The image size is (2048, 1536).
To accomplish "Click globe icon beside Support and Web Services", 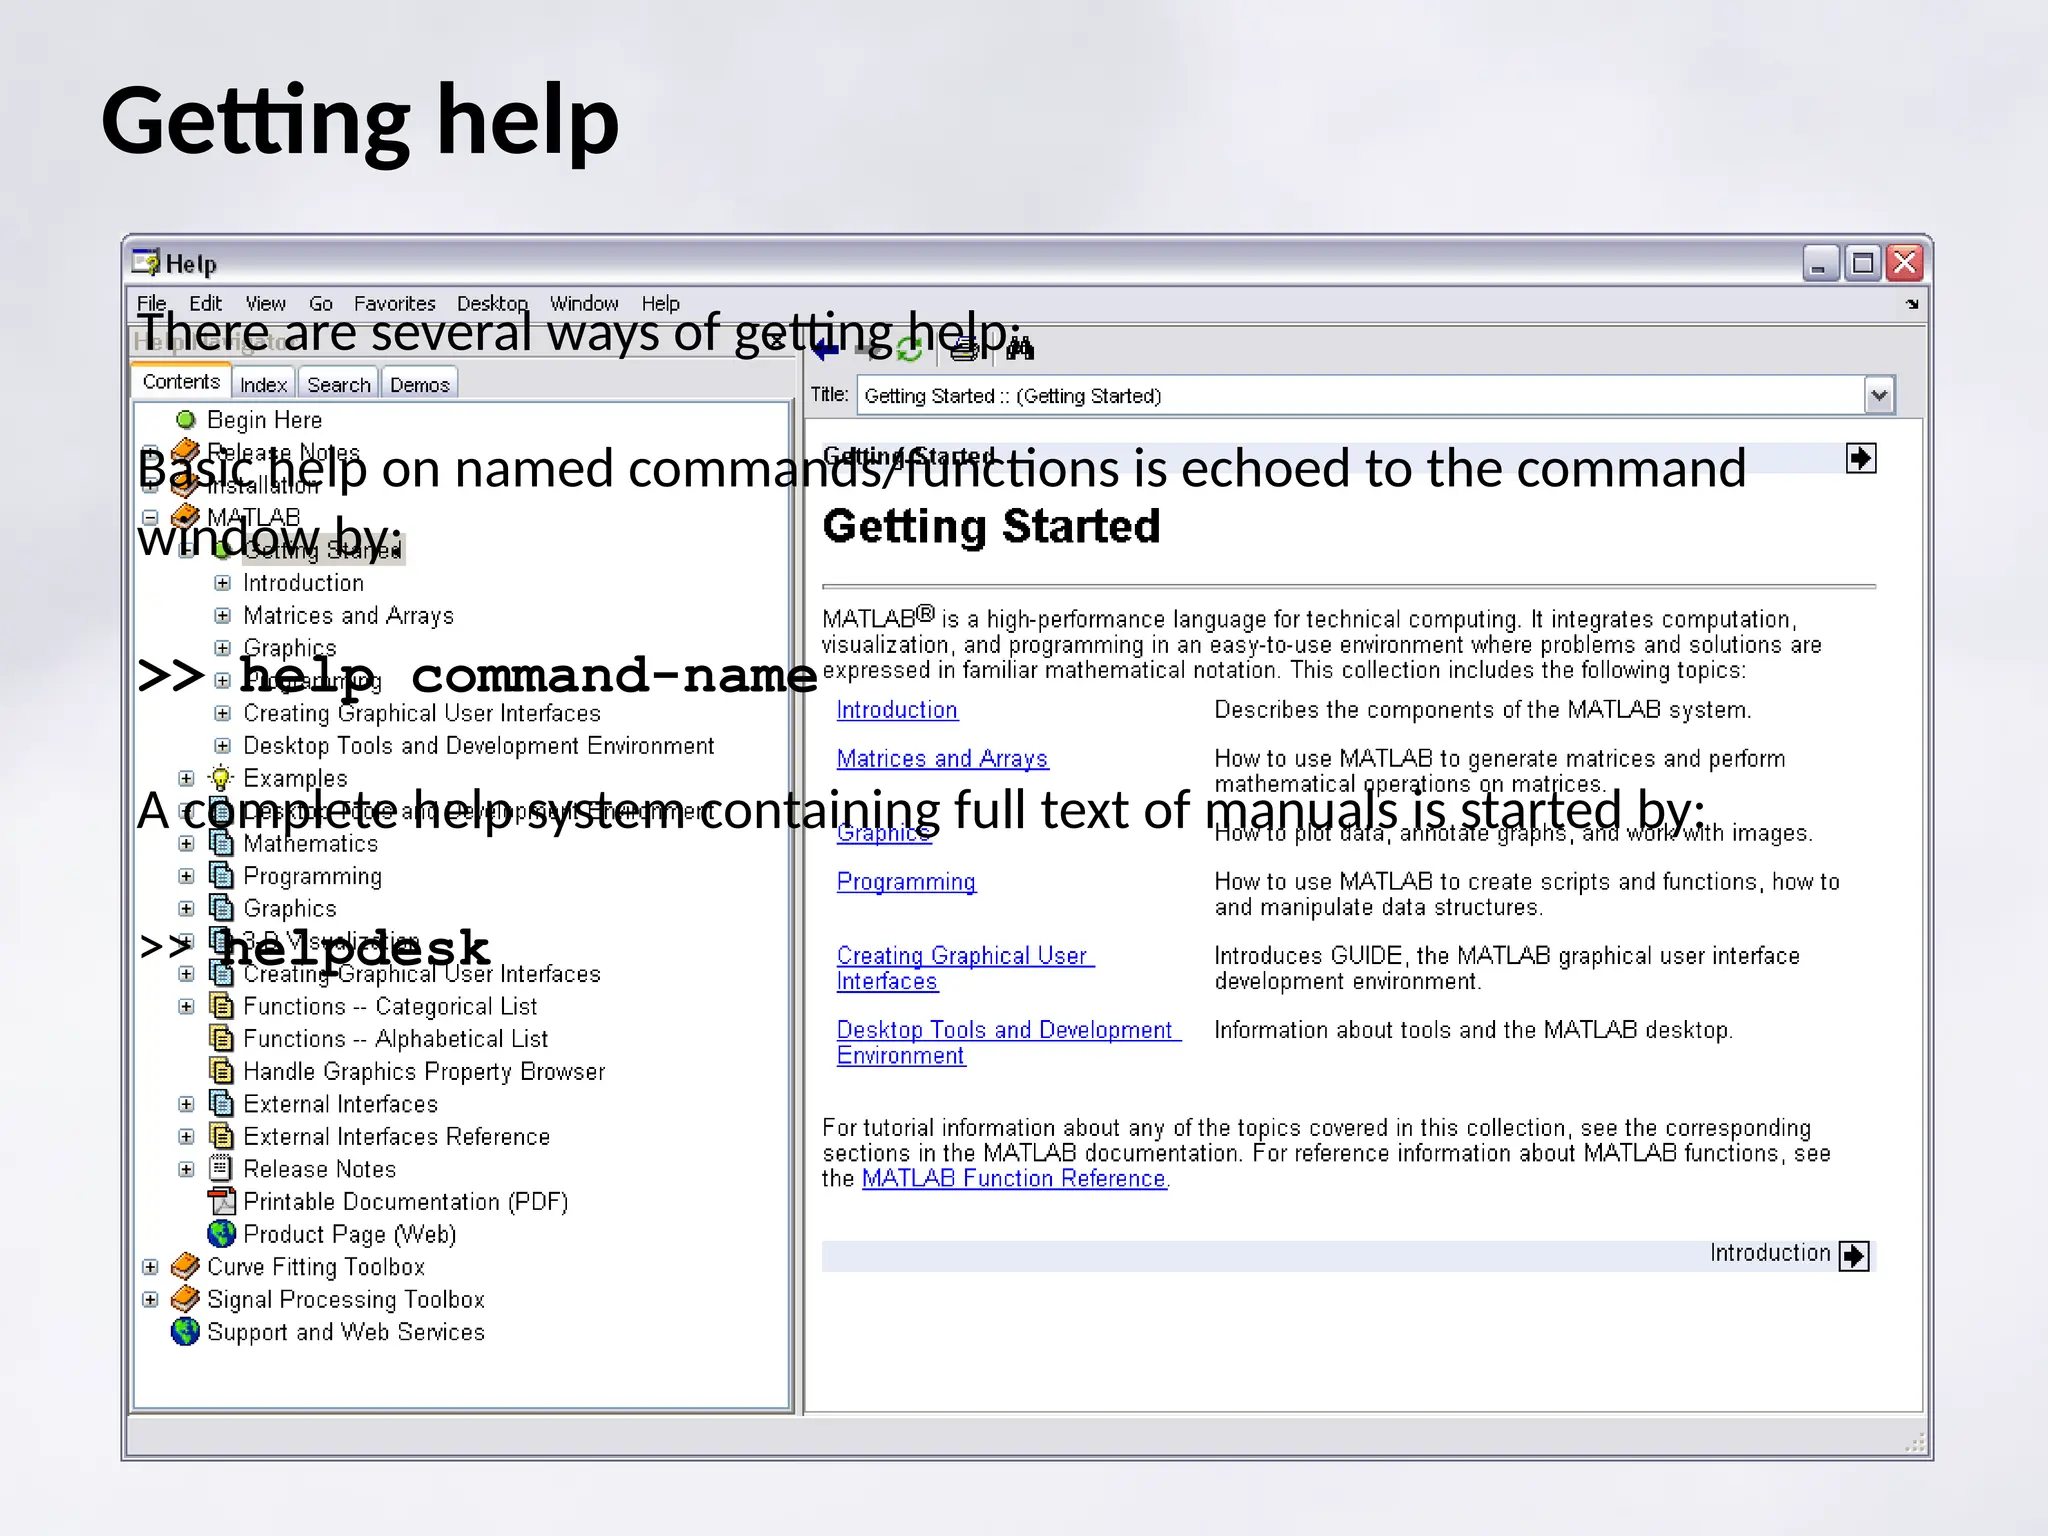I will (x=185, y=1332).
